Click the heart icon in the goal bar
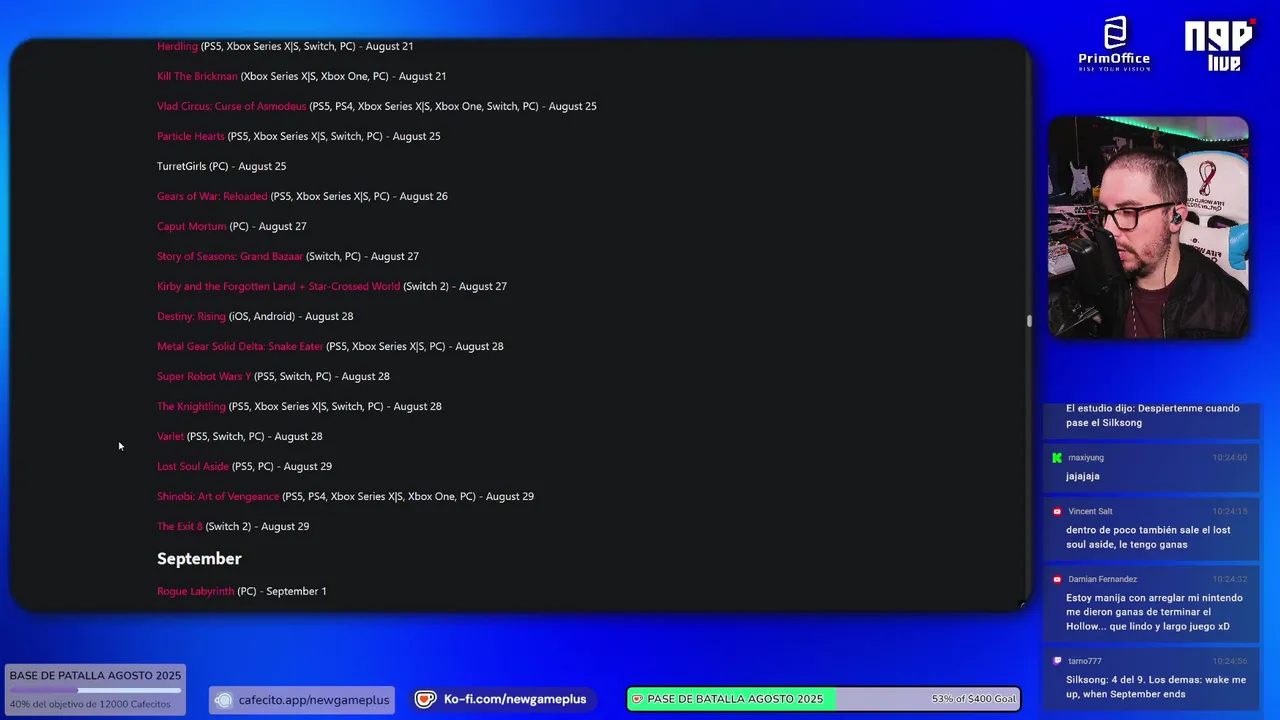This screenshot has width=1280, height=720. 638,699
